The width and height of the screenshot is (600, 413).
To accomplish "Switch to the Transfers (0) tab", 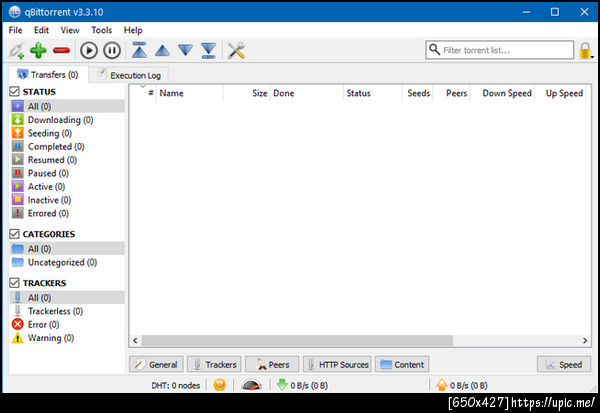I will (48, 74).
